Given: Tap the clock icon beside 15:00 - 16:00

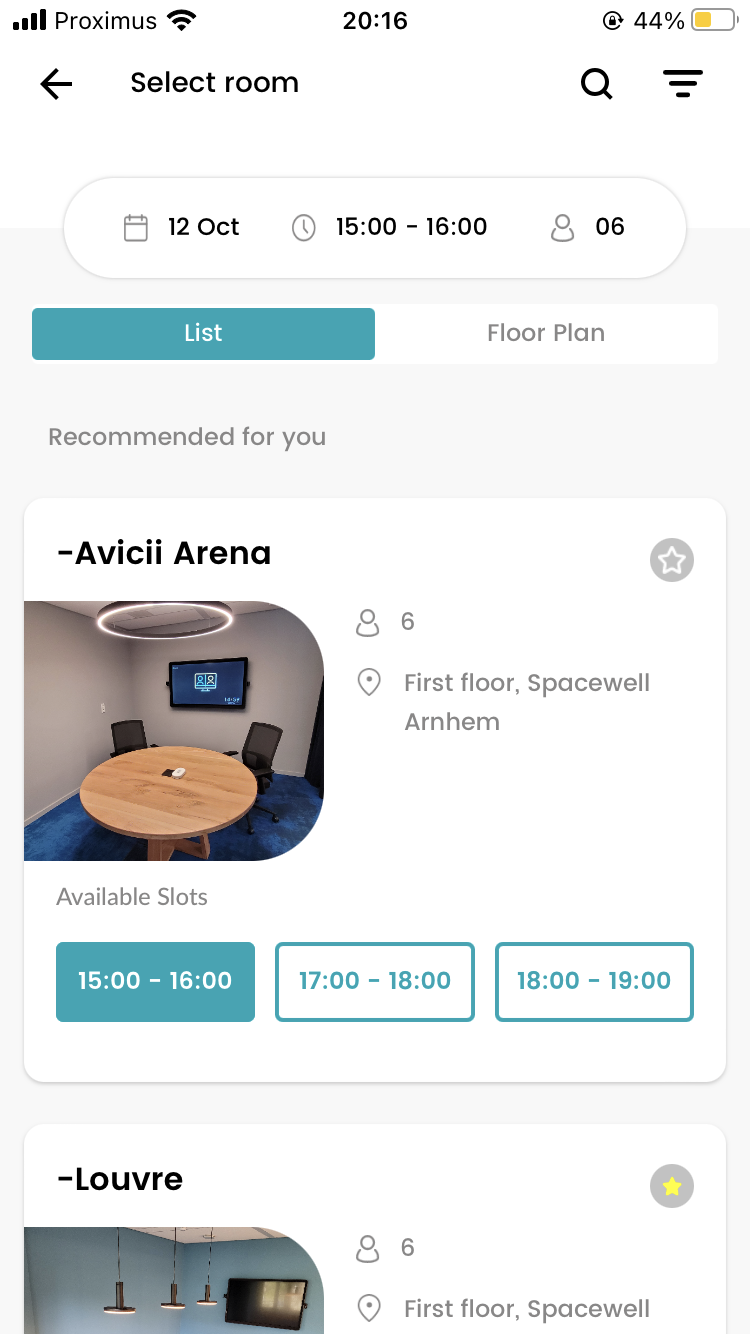Looking at the screenshot, I should click(304, 228).
